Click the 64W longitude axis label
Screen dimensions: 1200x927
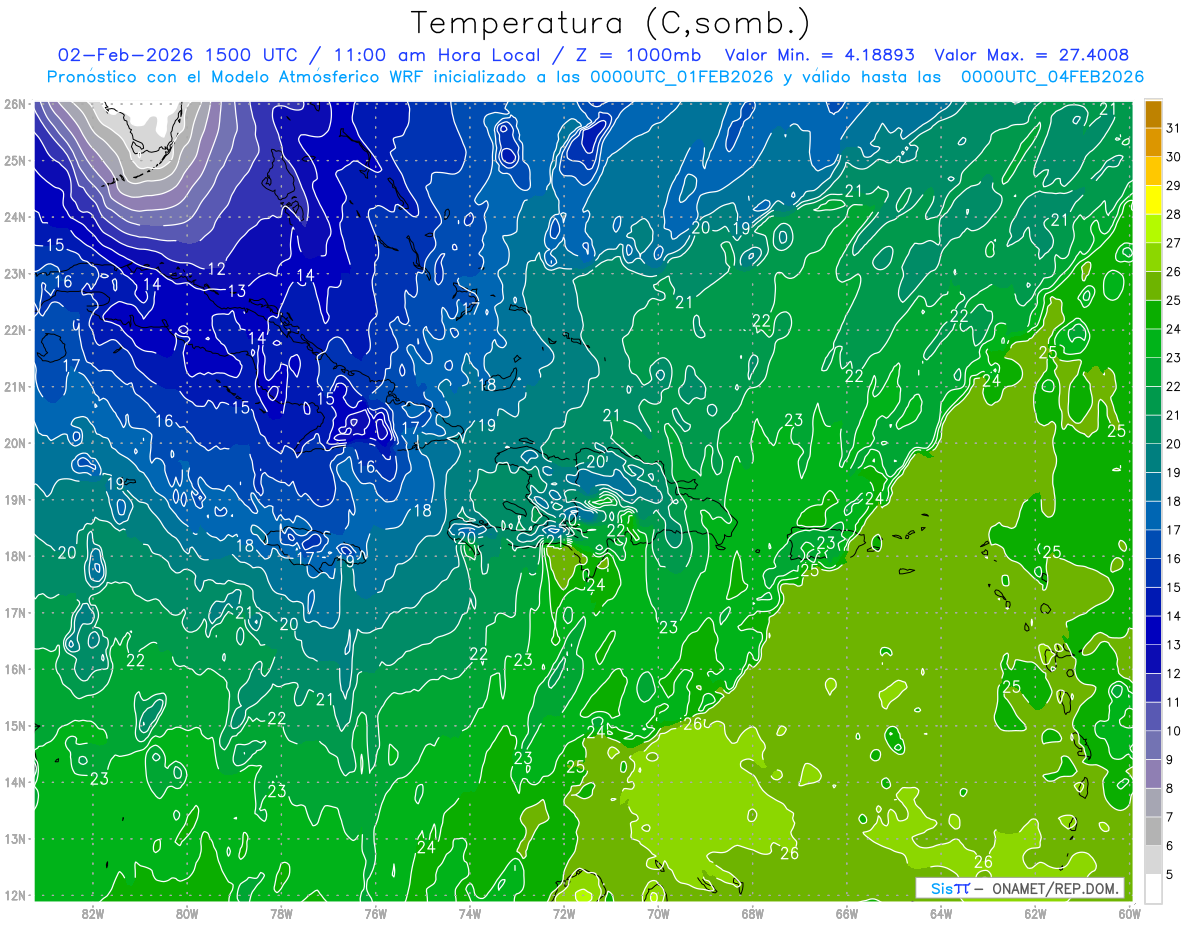pyautogui.click(x=941, y=913)
